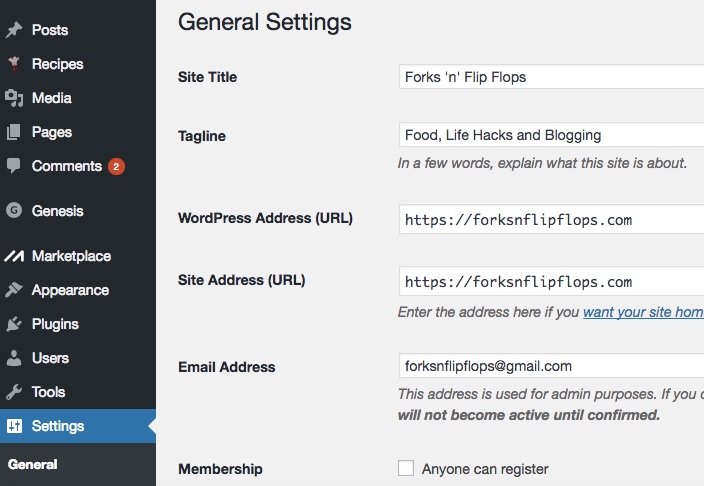Click the Plugins plug icon
The width and height of the screenshot is (704, 486).
14,324
